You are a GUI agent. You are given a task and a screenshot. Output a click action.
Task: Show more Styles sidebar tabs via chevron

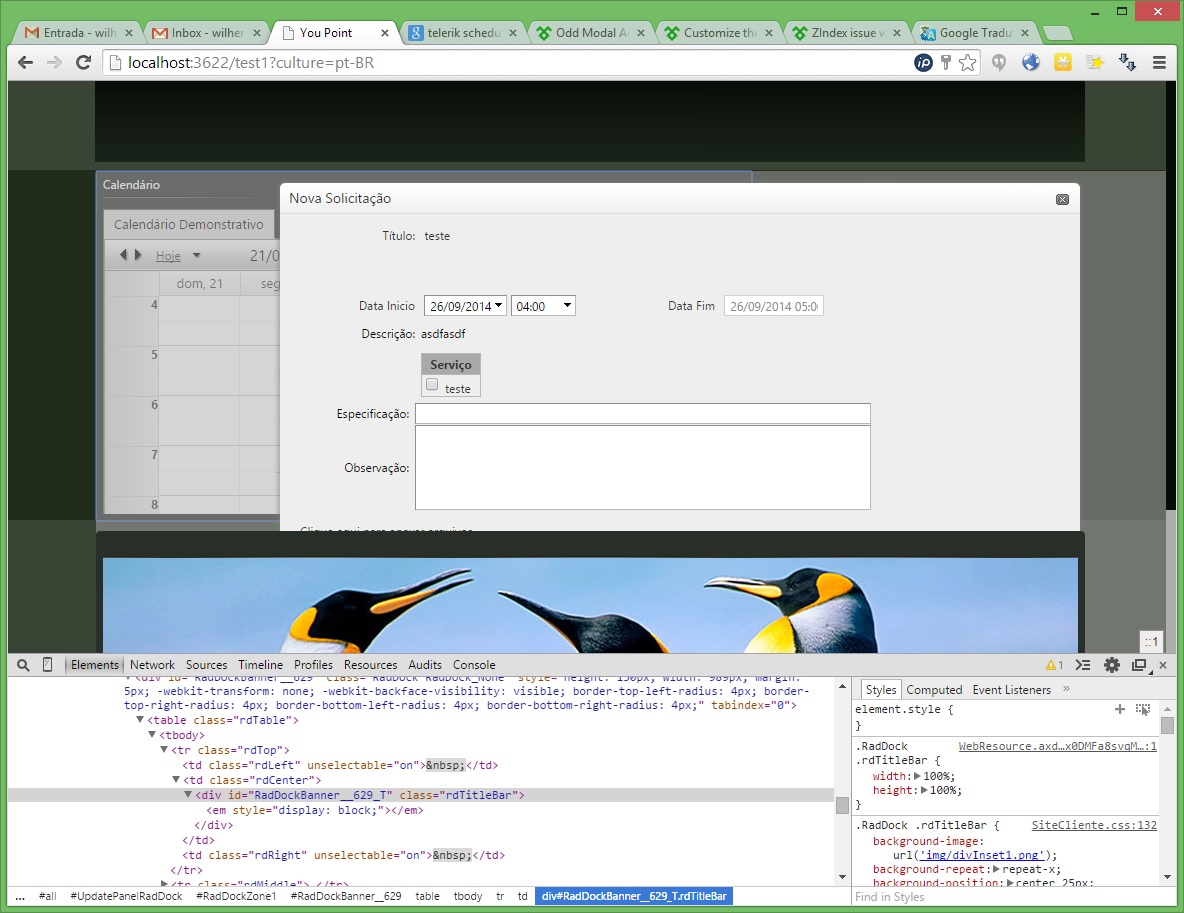click(1066, 689)
